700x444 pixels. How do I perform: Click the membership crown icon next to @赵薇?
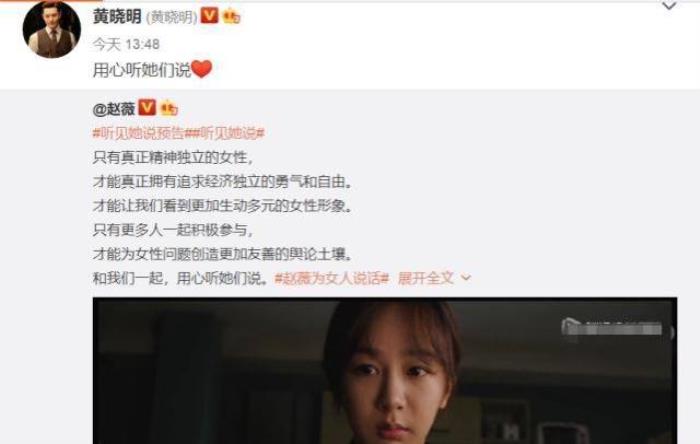169,108
